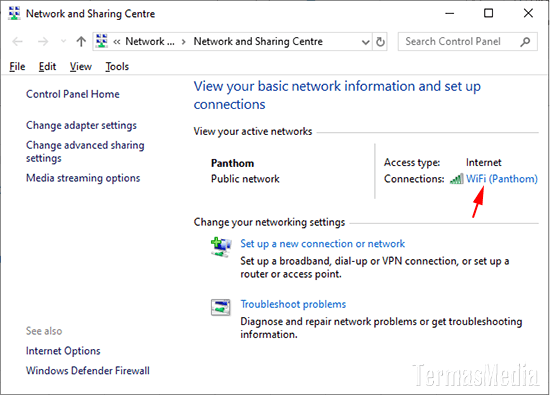Click the breadcrumb separator arrow after Network
The image size is (550, 395).
(183, 42)
